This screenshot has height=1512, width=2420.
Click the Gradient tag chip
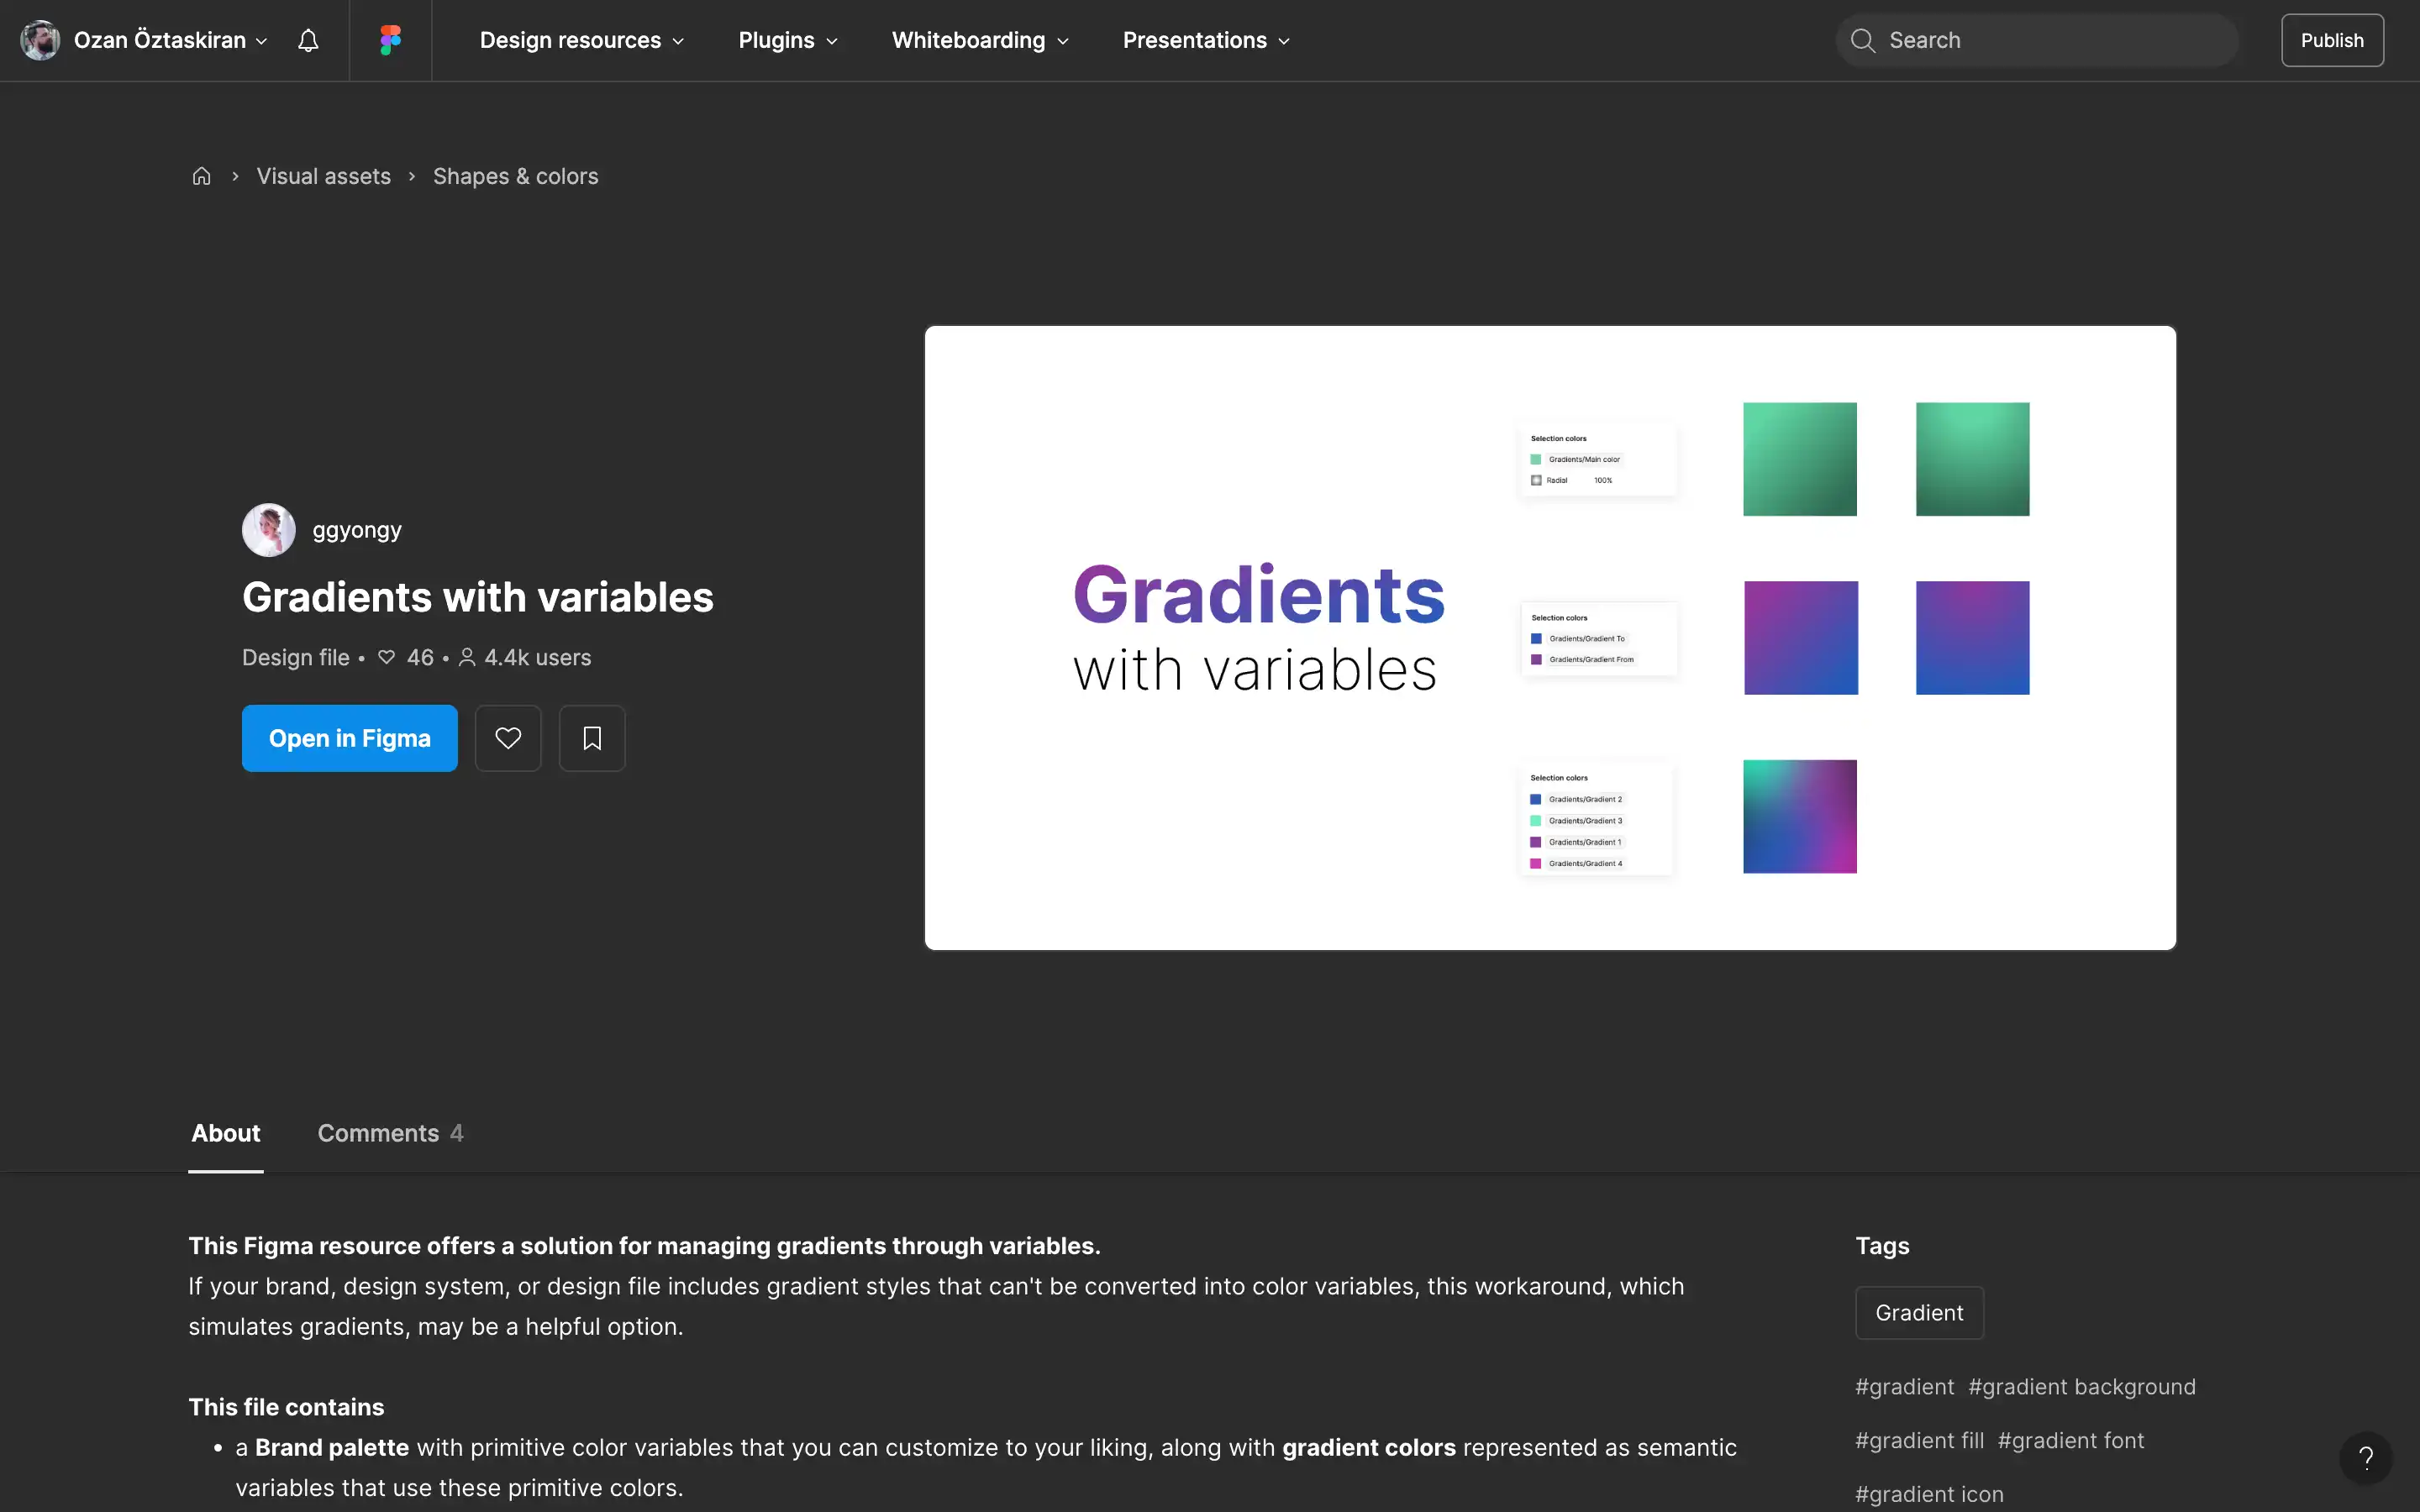(x=1918, y=1312)
